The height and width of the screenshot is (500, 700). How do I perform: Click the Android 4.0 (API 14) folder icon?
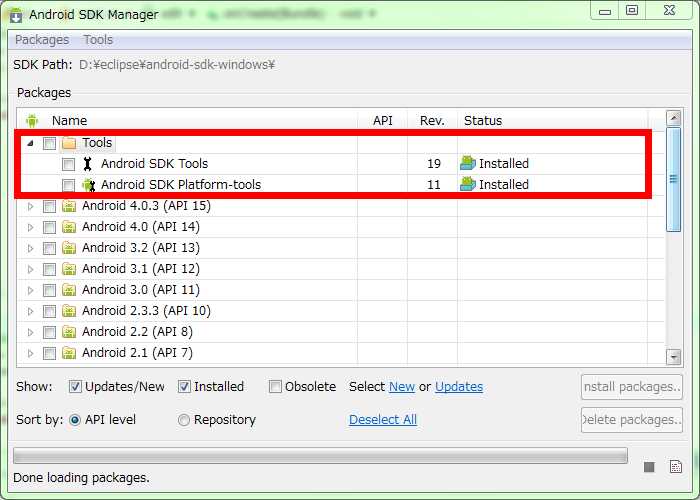pos(69,227)
